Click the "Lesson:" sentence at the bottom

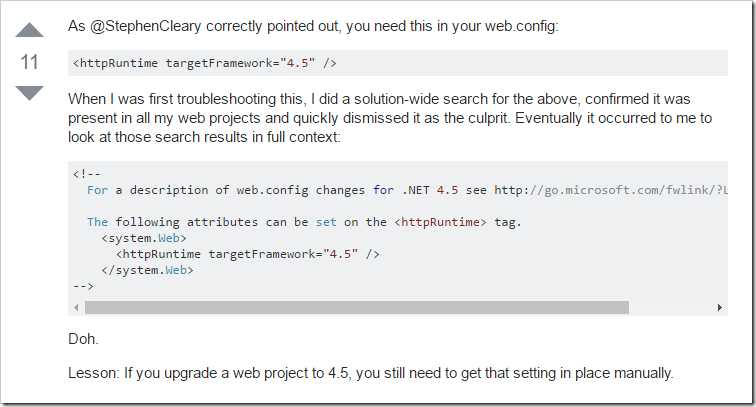(370, 373)
